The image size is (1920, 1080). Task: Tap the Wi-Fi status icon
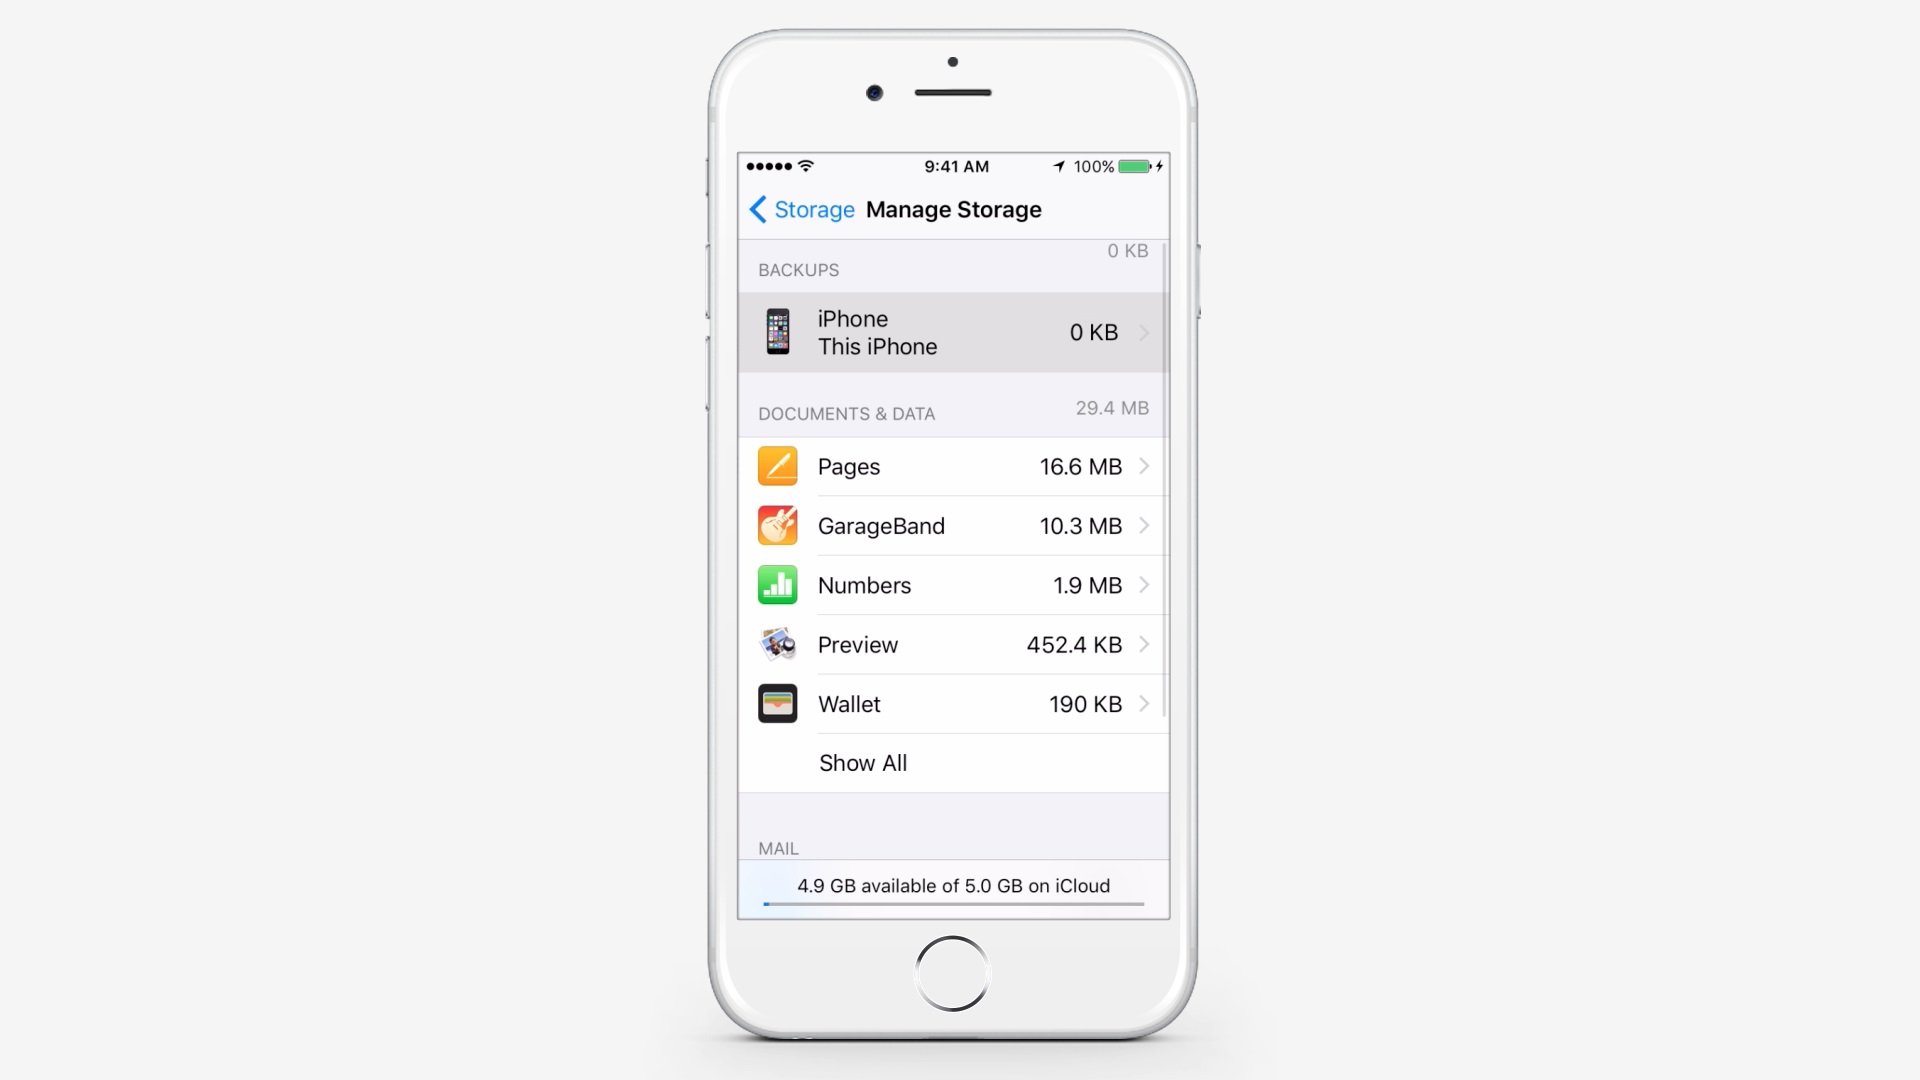point(807,166)
